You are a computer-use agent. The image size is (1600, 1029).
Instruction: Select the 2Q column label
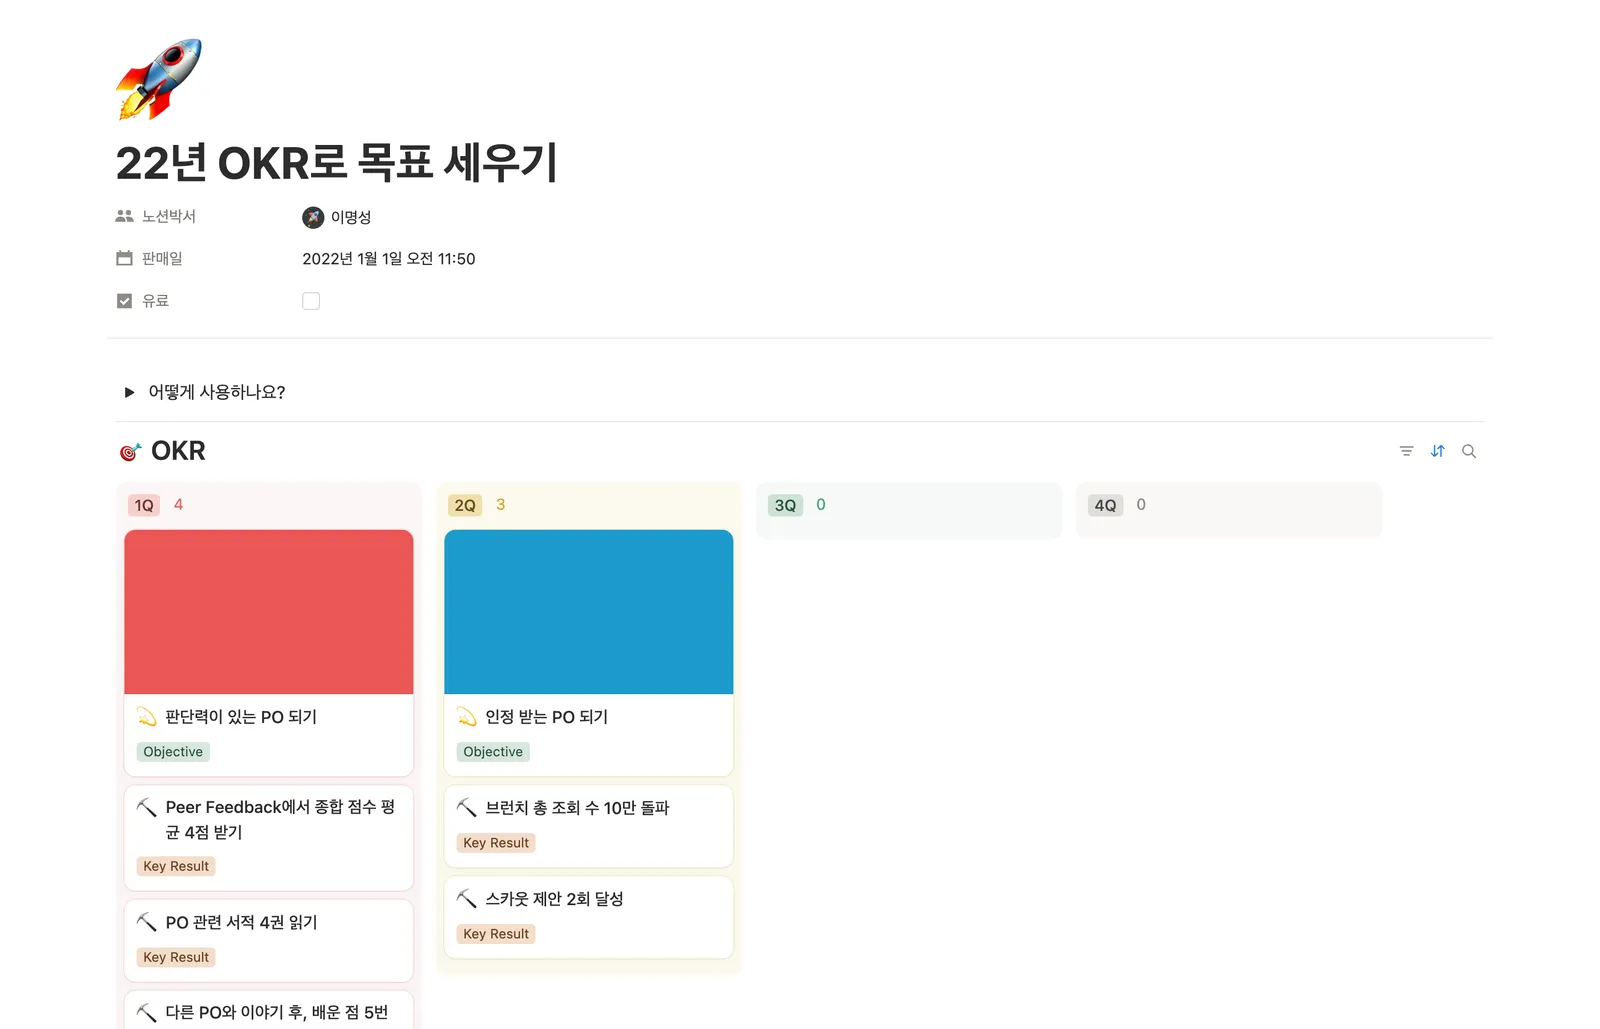point(465,505)
